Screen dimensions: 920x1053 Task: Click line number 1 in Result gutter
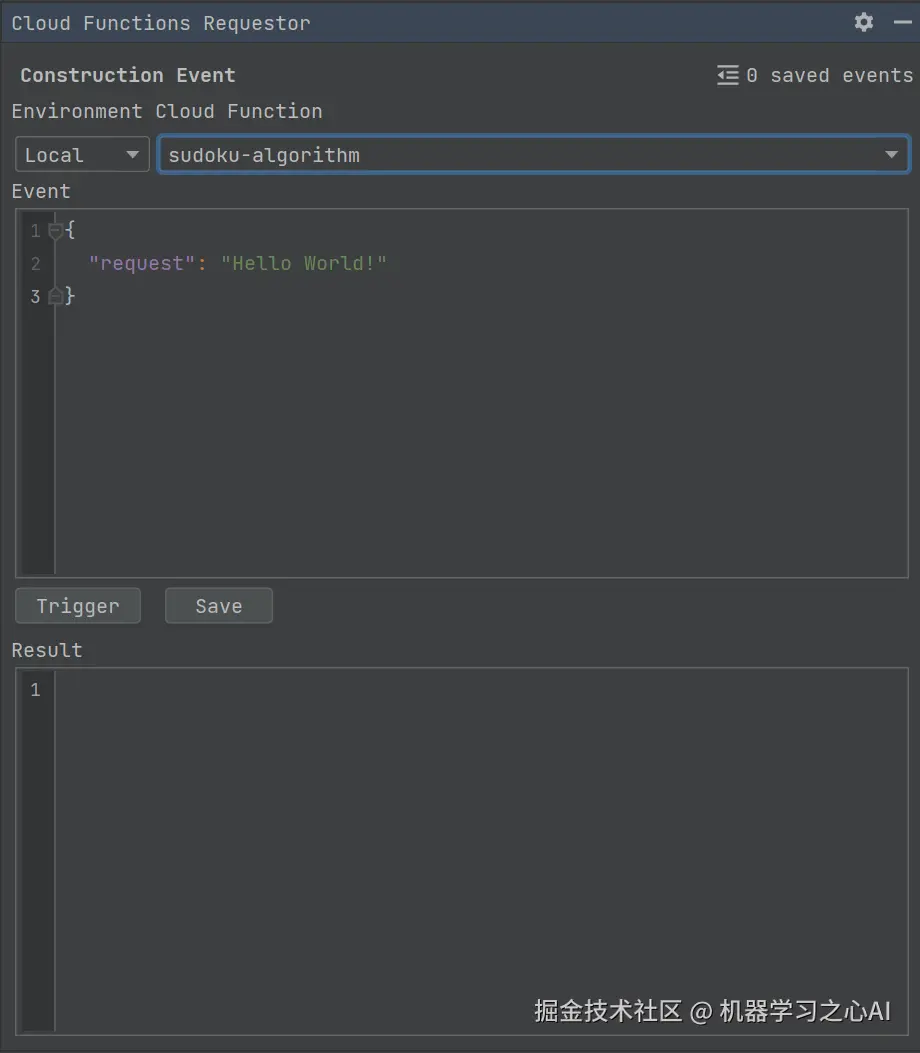(x=35, y=690)
